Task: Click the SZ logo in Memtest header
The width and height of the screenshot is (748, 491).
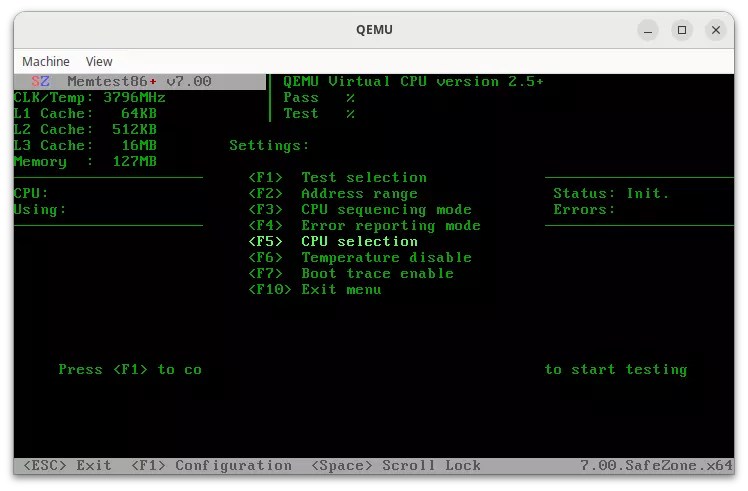Action: pyautogui.click(x=41, y=81)
